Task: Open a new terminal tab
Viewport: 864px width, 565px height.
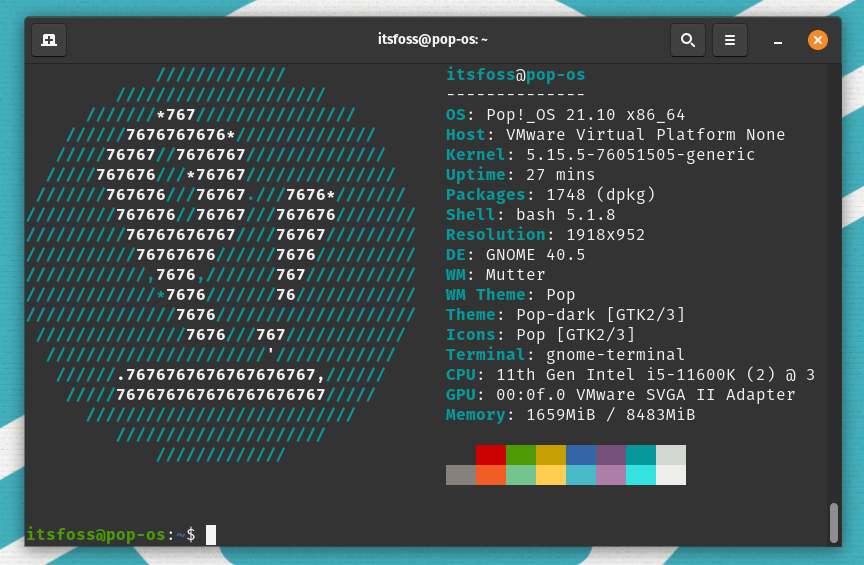Action: [49, 40]
